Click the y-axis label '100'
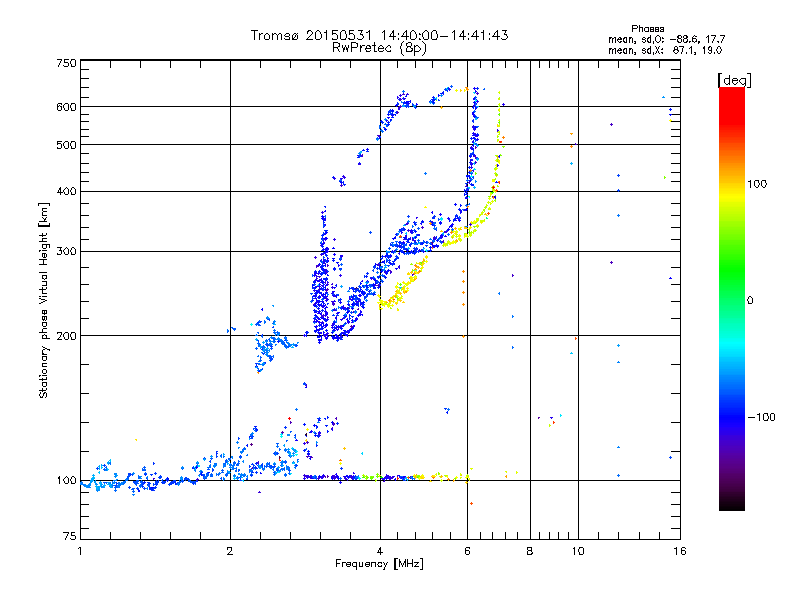Viewport: 800px width, 600px height. 66,480
